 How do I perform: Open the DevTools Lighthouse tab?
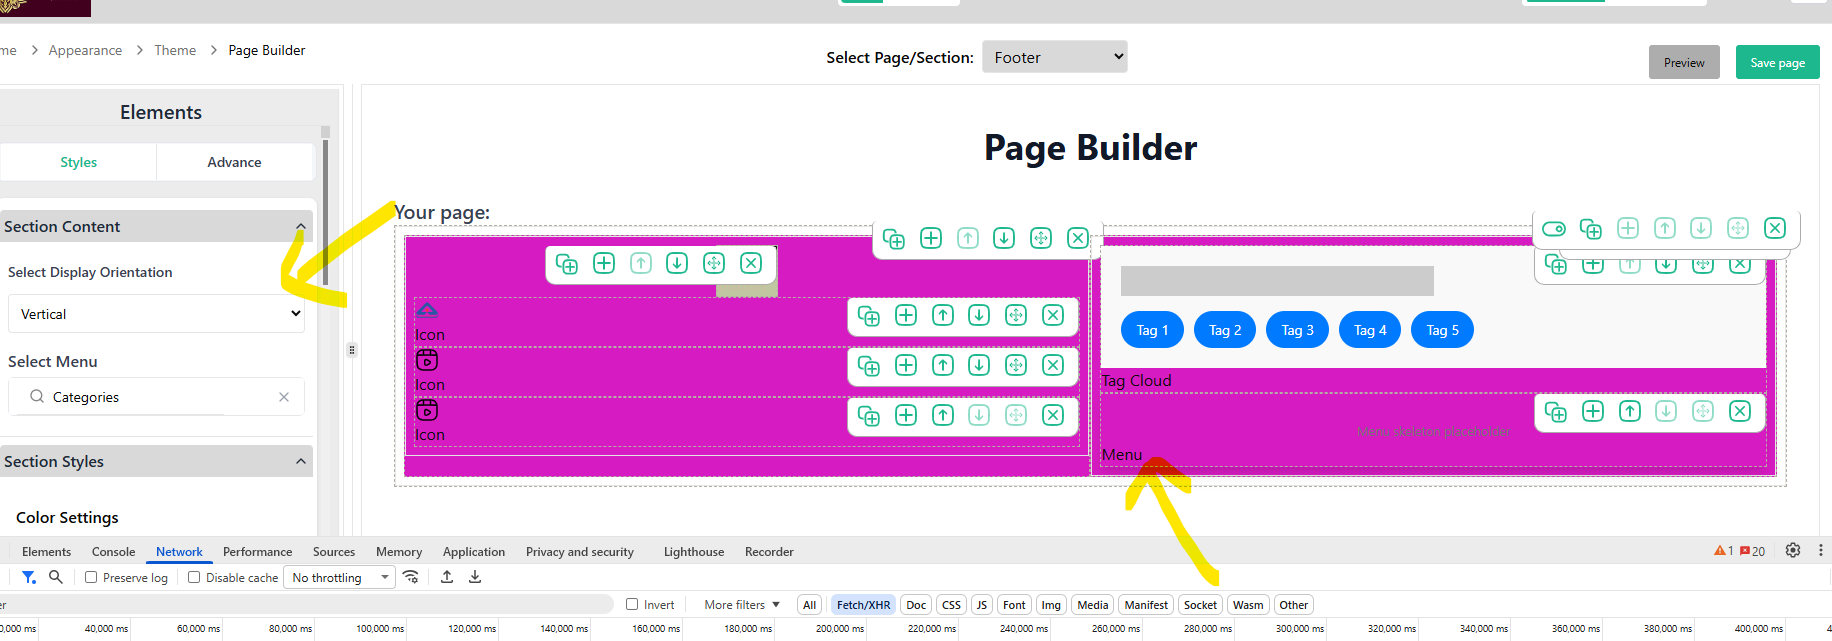pyautogui.click(x=694, y=551)
